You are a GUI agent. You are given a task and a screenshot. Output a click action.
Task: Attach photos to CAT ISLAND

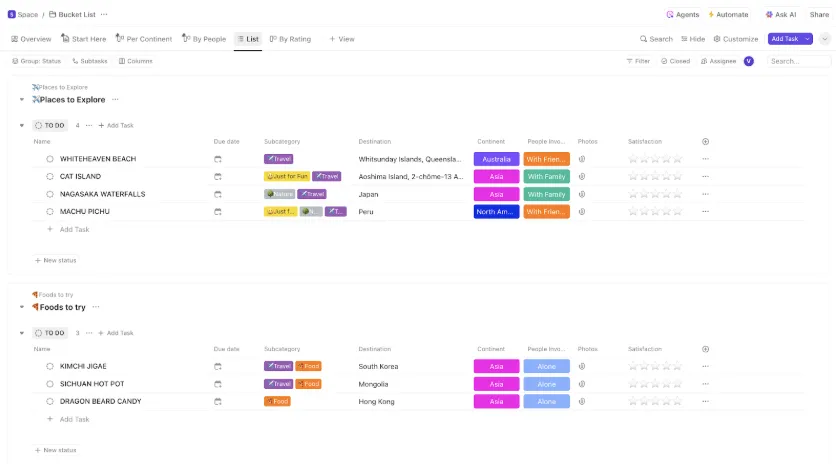pyautogui.click(x=582, y=177)
